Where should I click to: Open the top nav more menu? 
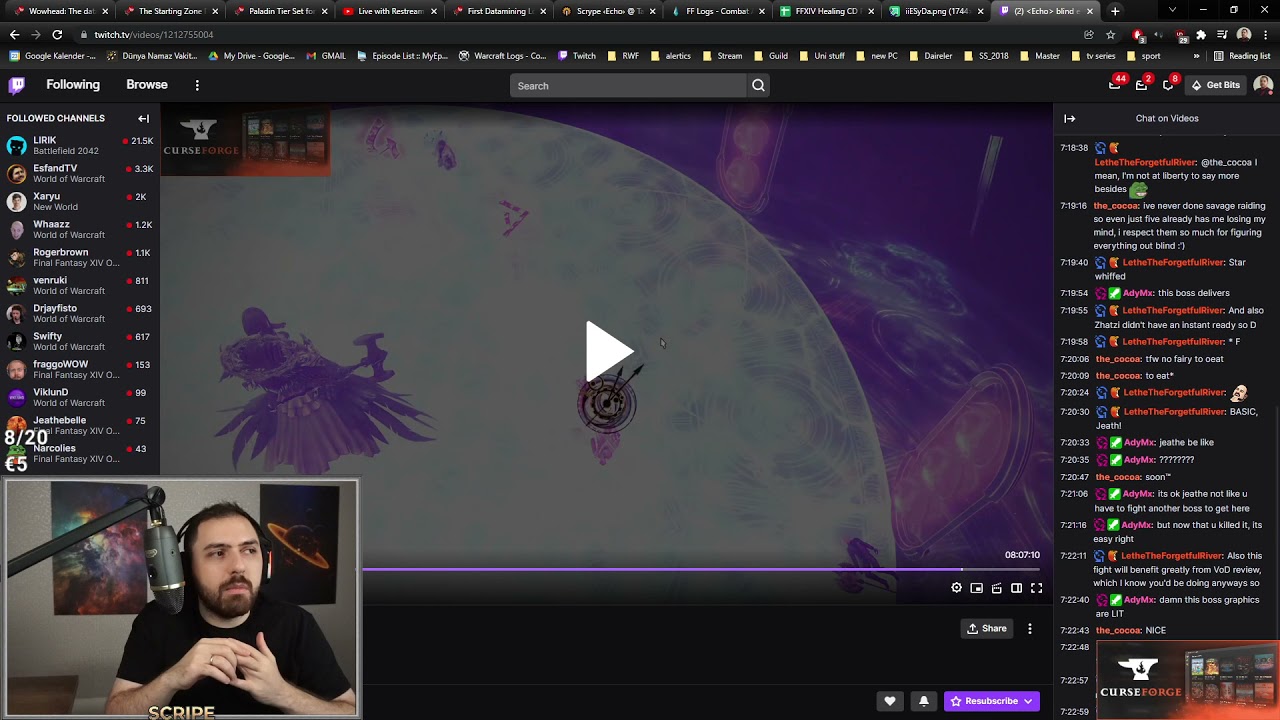197,85
